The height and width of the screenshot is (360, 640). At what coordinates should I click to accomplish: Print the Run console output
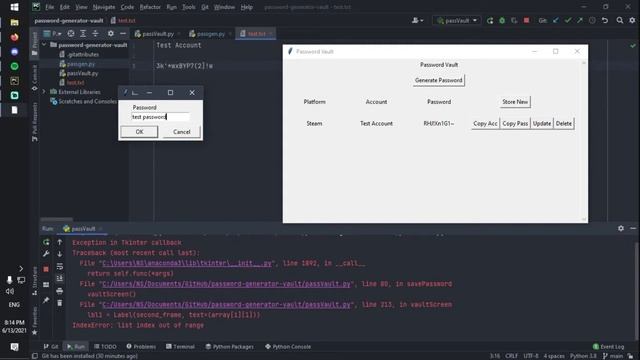tap(60, 291)
